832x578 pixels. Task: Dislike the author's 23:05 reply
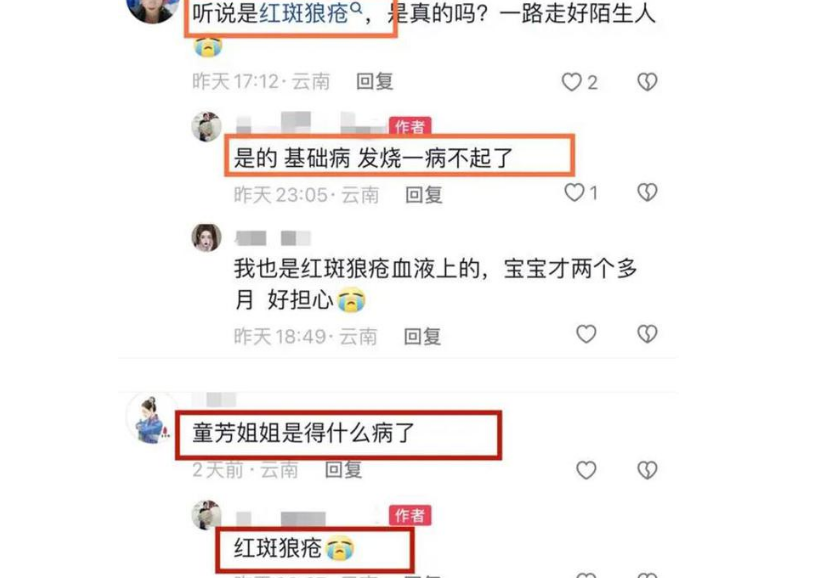(647, 192)
